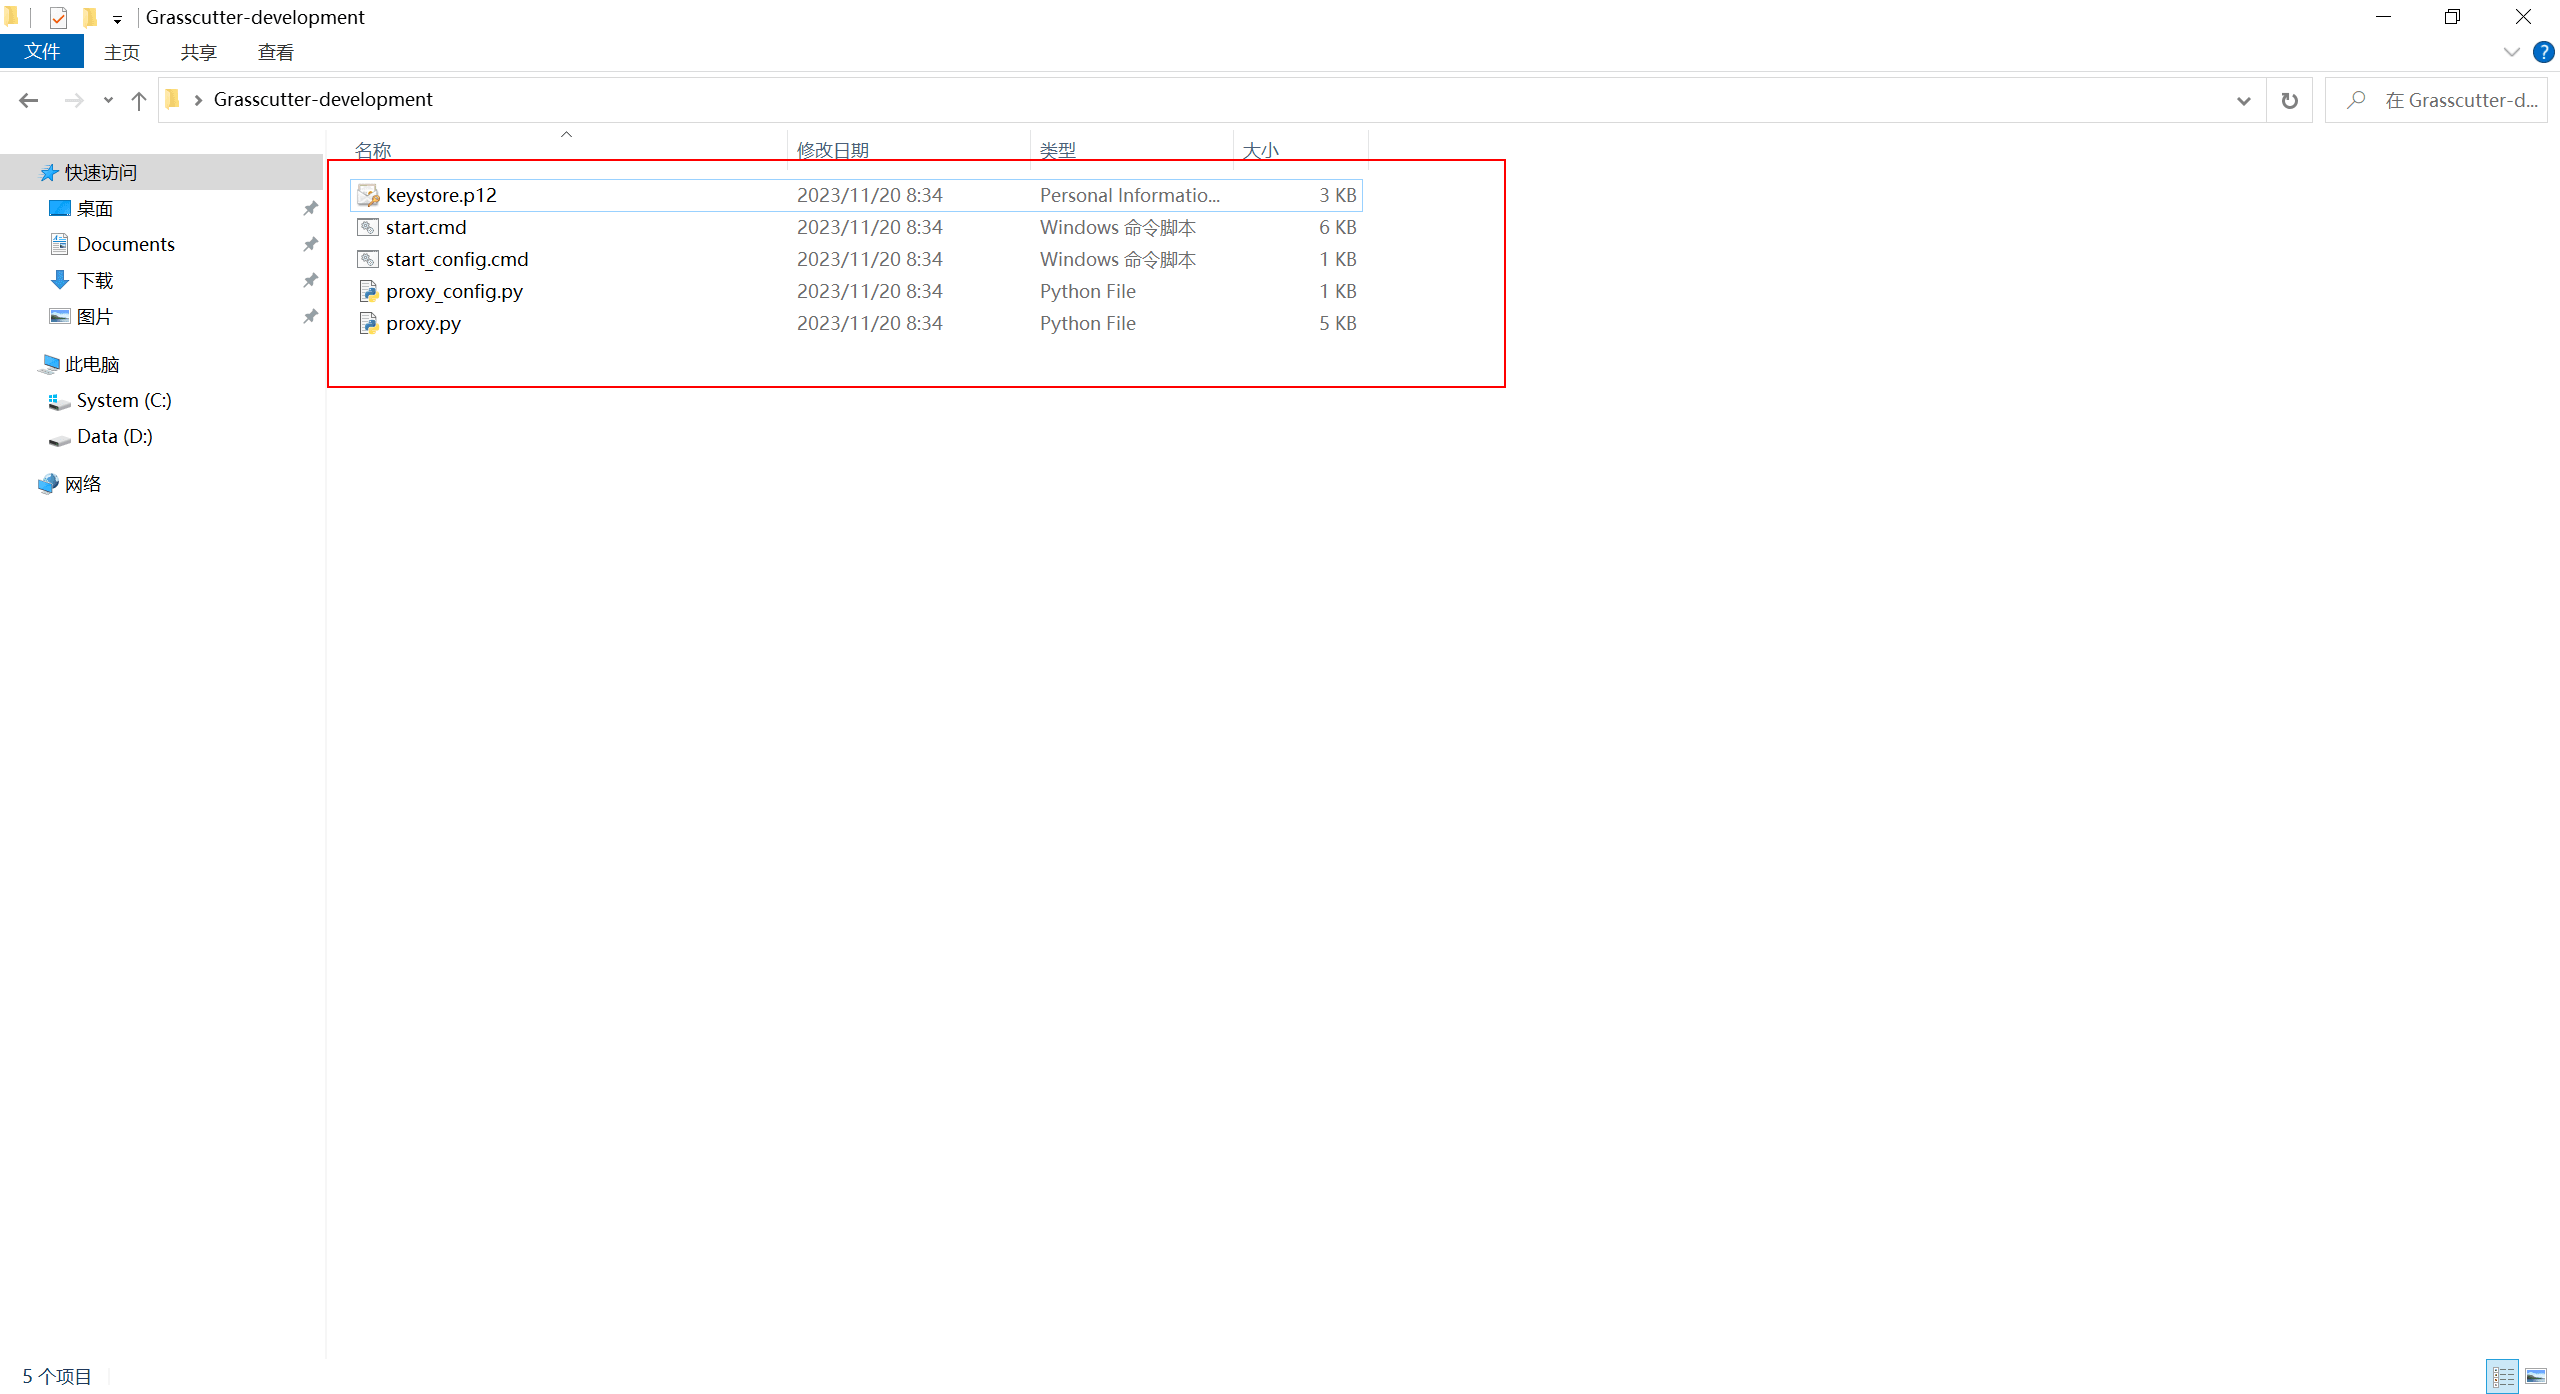Unpin 下载 using its pin icon
The image size is (2560, 1394).
pos(310,280)
